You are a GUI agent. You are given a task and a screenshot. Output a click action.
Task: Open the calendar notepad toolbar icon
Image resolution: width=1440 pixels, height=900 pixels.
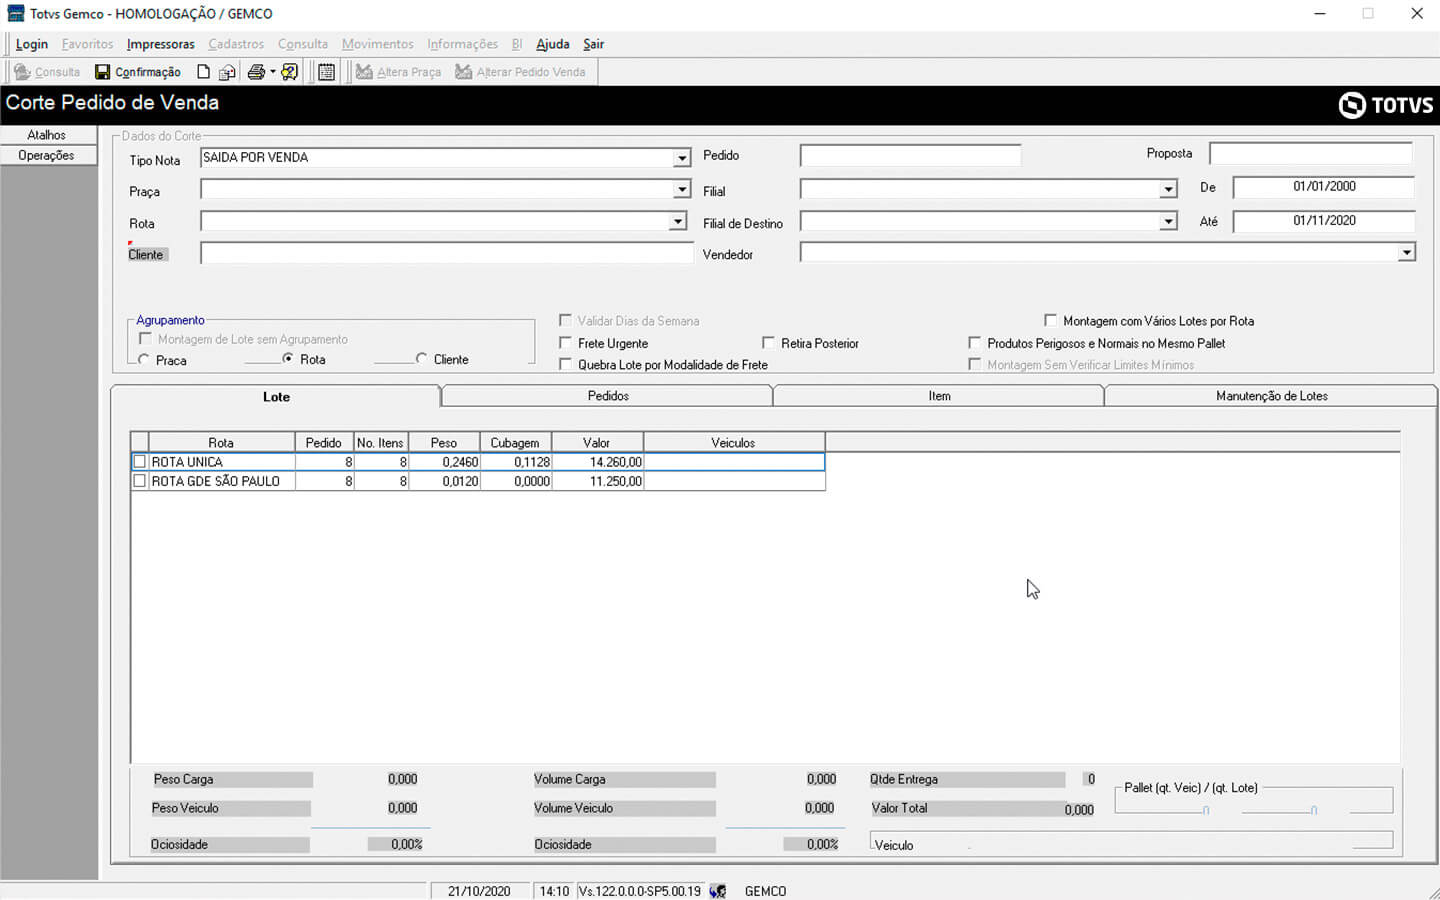[326, 72]
